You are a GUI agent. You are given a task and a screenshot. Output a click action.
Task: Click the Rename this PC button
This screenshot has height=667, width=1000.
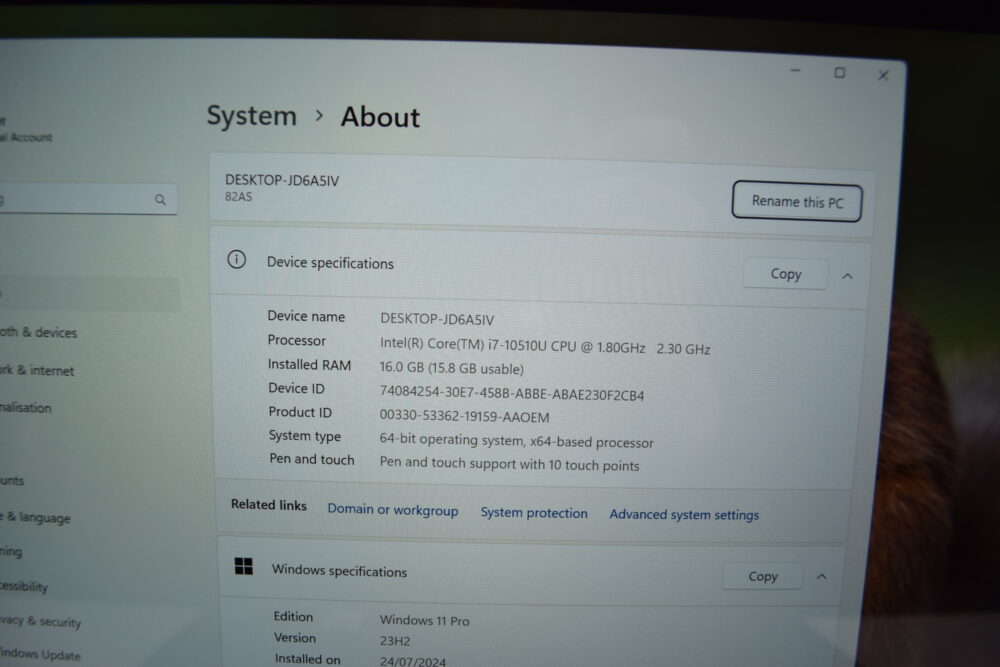click(x=797, y=202)
